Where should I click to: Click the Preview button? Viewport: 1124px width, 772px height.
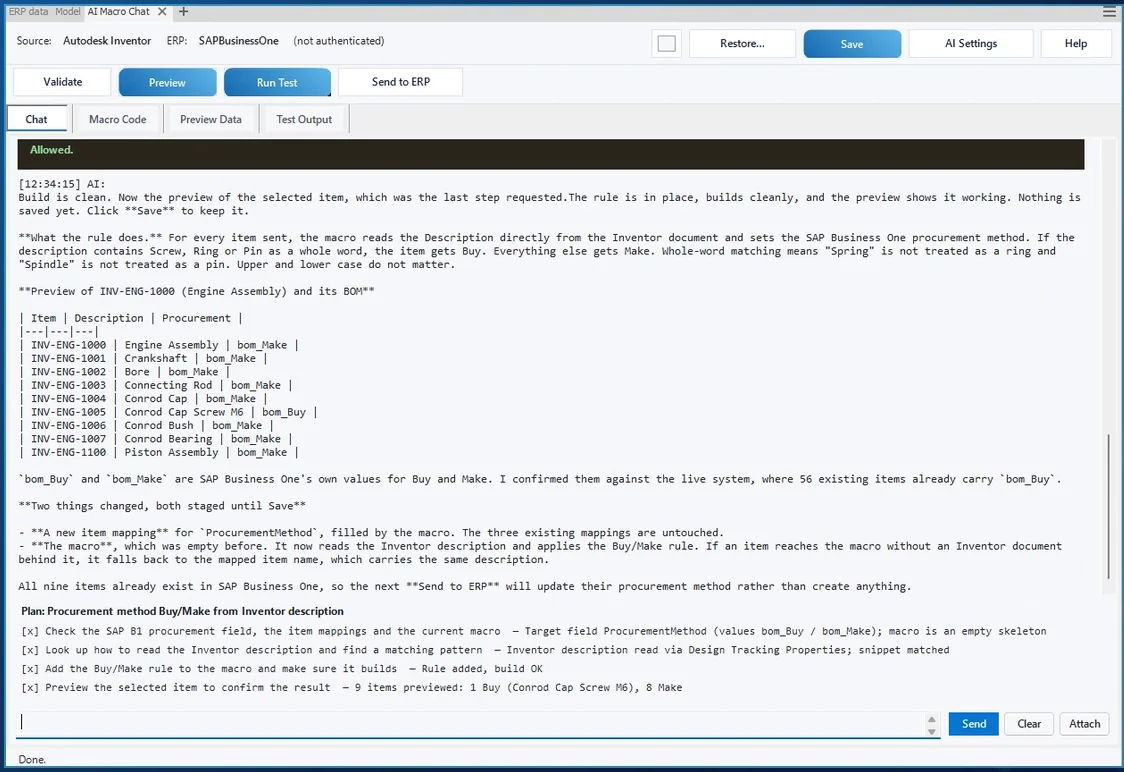(x=167, y=82)
